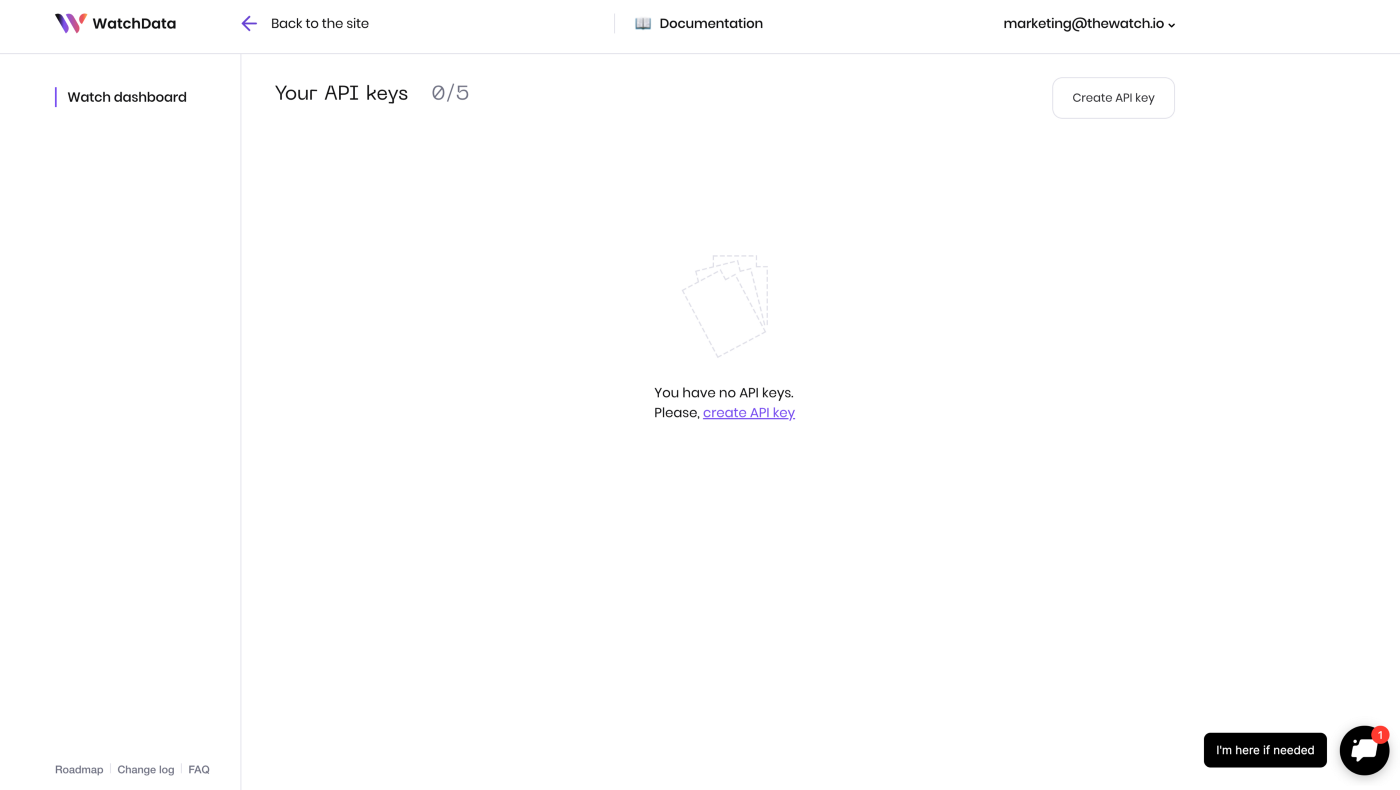Viewport: 1400px width, 790px height.
Task: Open the chat assistant bubble icon
Action: [1364, 751]
